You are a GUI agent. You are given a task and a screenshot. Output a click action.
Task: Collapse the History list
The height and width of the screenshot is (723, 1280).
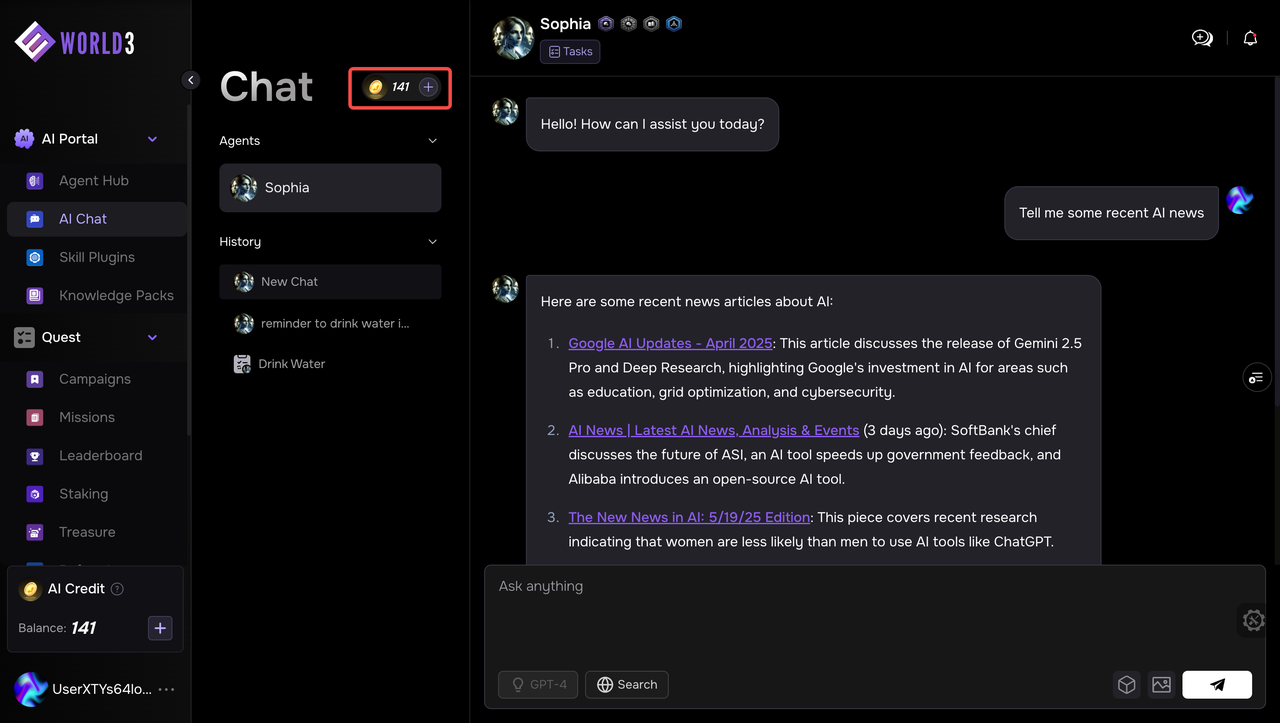click(x=432, y=242)
